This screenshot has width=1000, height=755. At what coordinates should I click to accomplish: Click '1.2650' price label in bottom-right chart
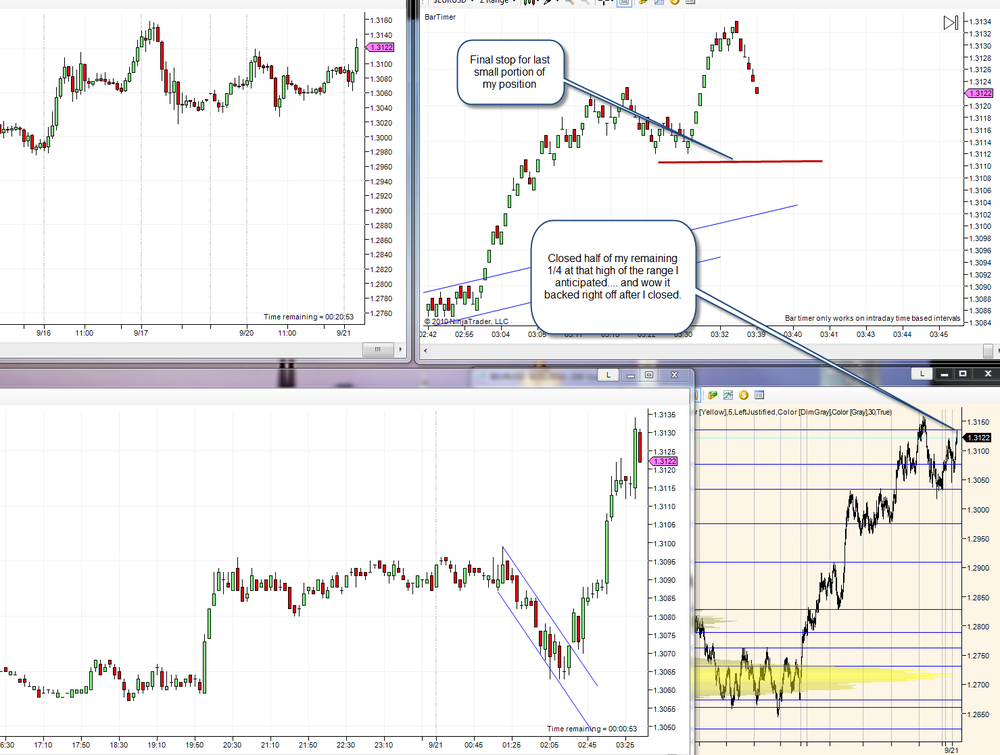pos(978,715)
